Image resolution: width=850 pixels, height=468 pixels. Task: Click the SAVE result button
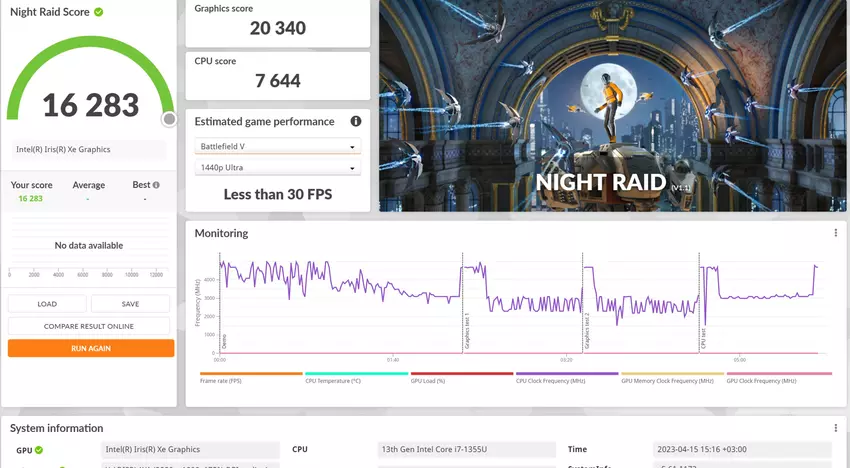click(x=130, y=304)
